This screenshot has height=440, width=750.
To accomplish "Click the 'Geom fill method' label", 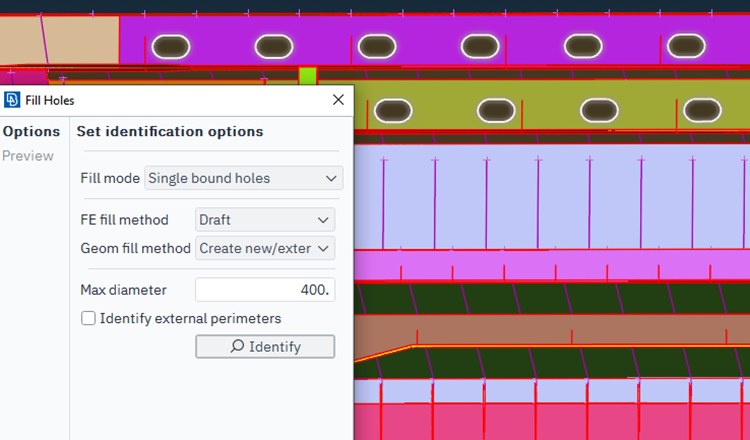I will tap(135, 248).
